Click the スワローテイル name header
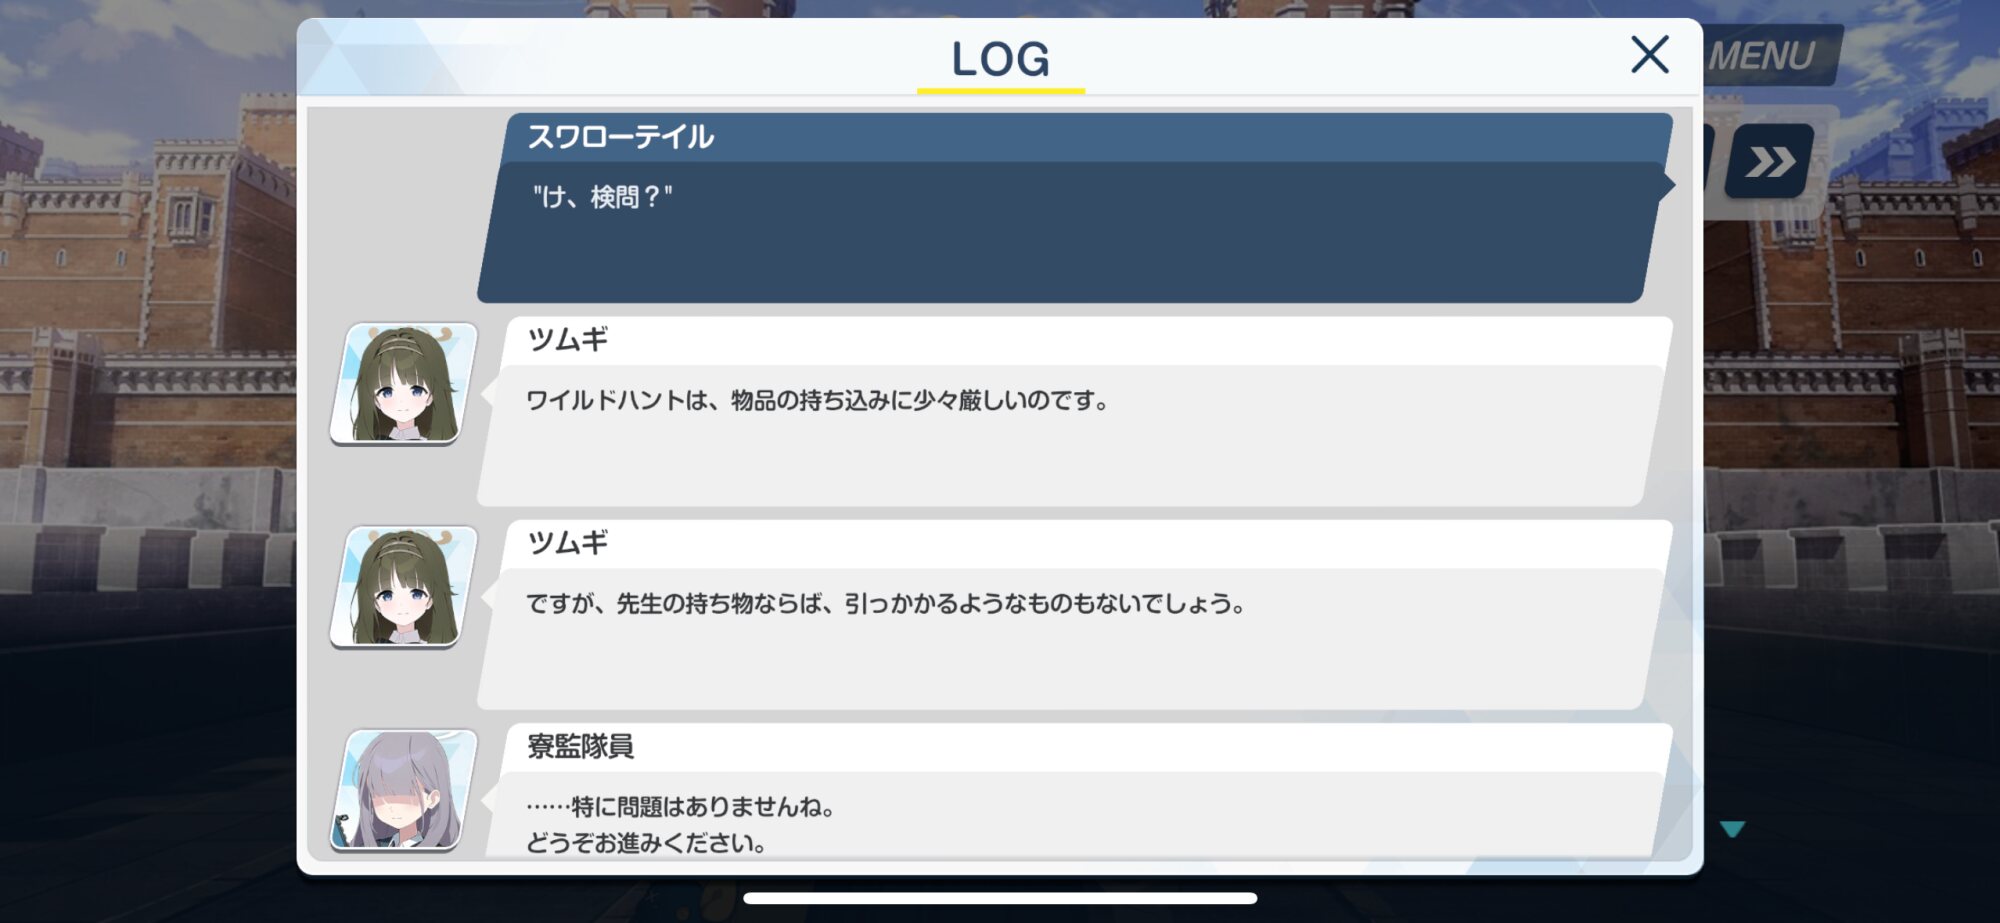This screenshot has height=923, width=2000. tap(621, 137)
